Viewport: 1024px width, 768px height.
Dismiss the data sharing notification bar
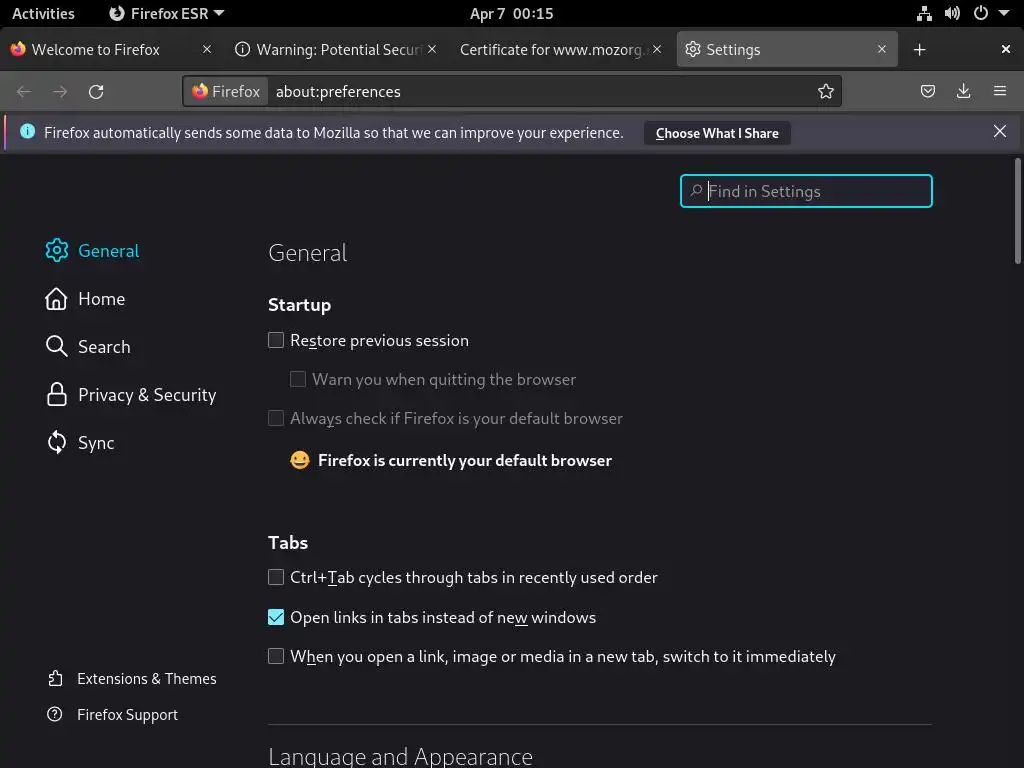(1000, 132)
